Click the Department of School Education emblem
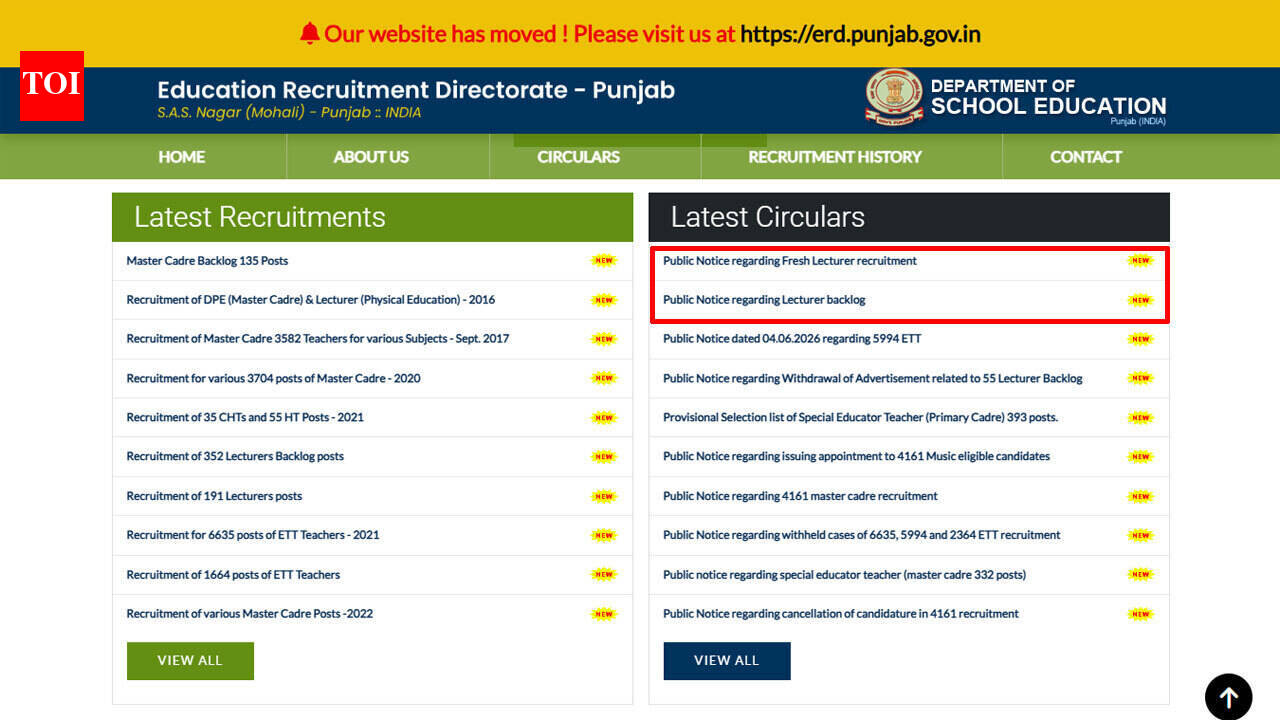This screenshot has height=720, width=1280. (x=894, y=97)
